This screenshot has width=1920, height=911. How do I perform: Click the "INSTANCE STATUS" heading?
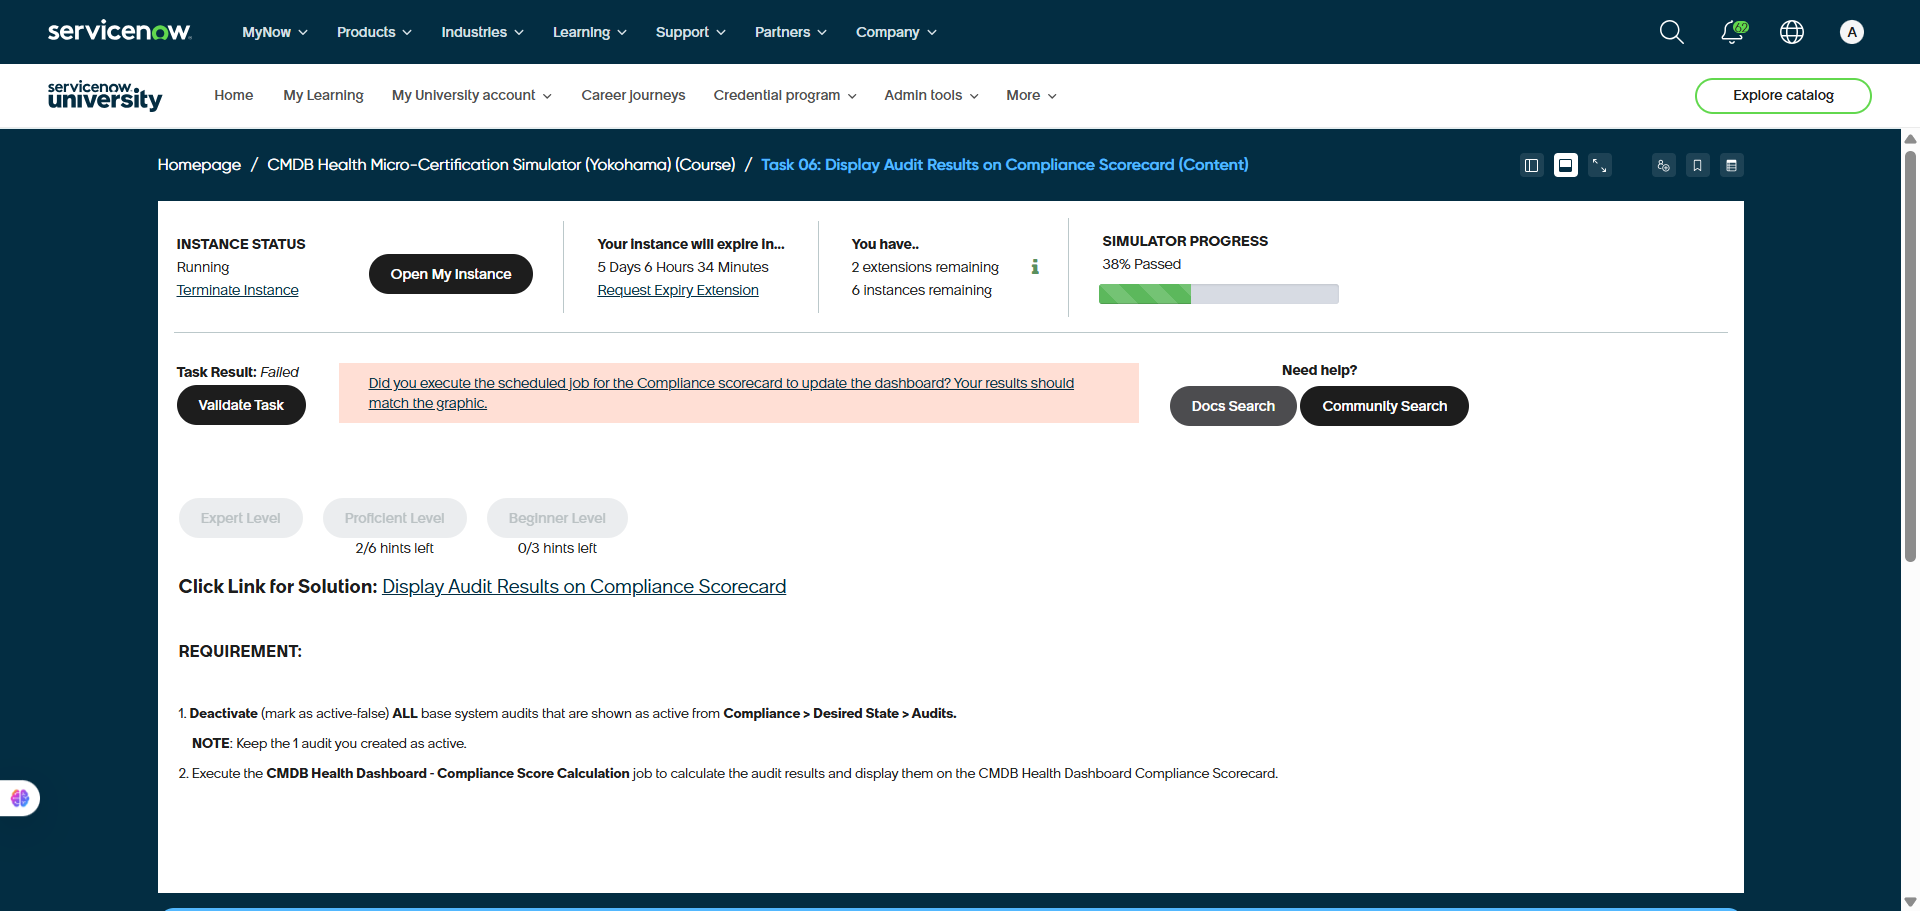pos(241,244)
